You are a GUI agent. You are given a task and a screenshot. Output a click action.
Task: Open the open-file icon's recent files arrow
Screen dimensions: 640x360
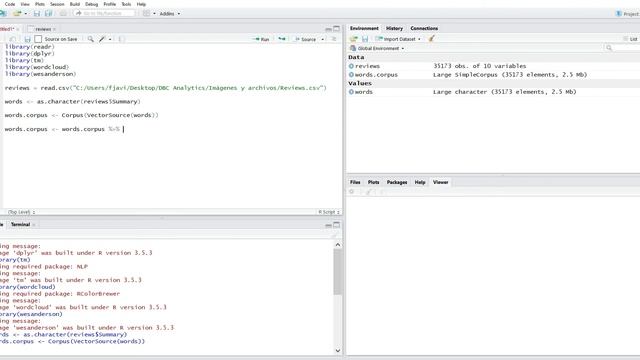25,13
